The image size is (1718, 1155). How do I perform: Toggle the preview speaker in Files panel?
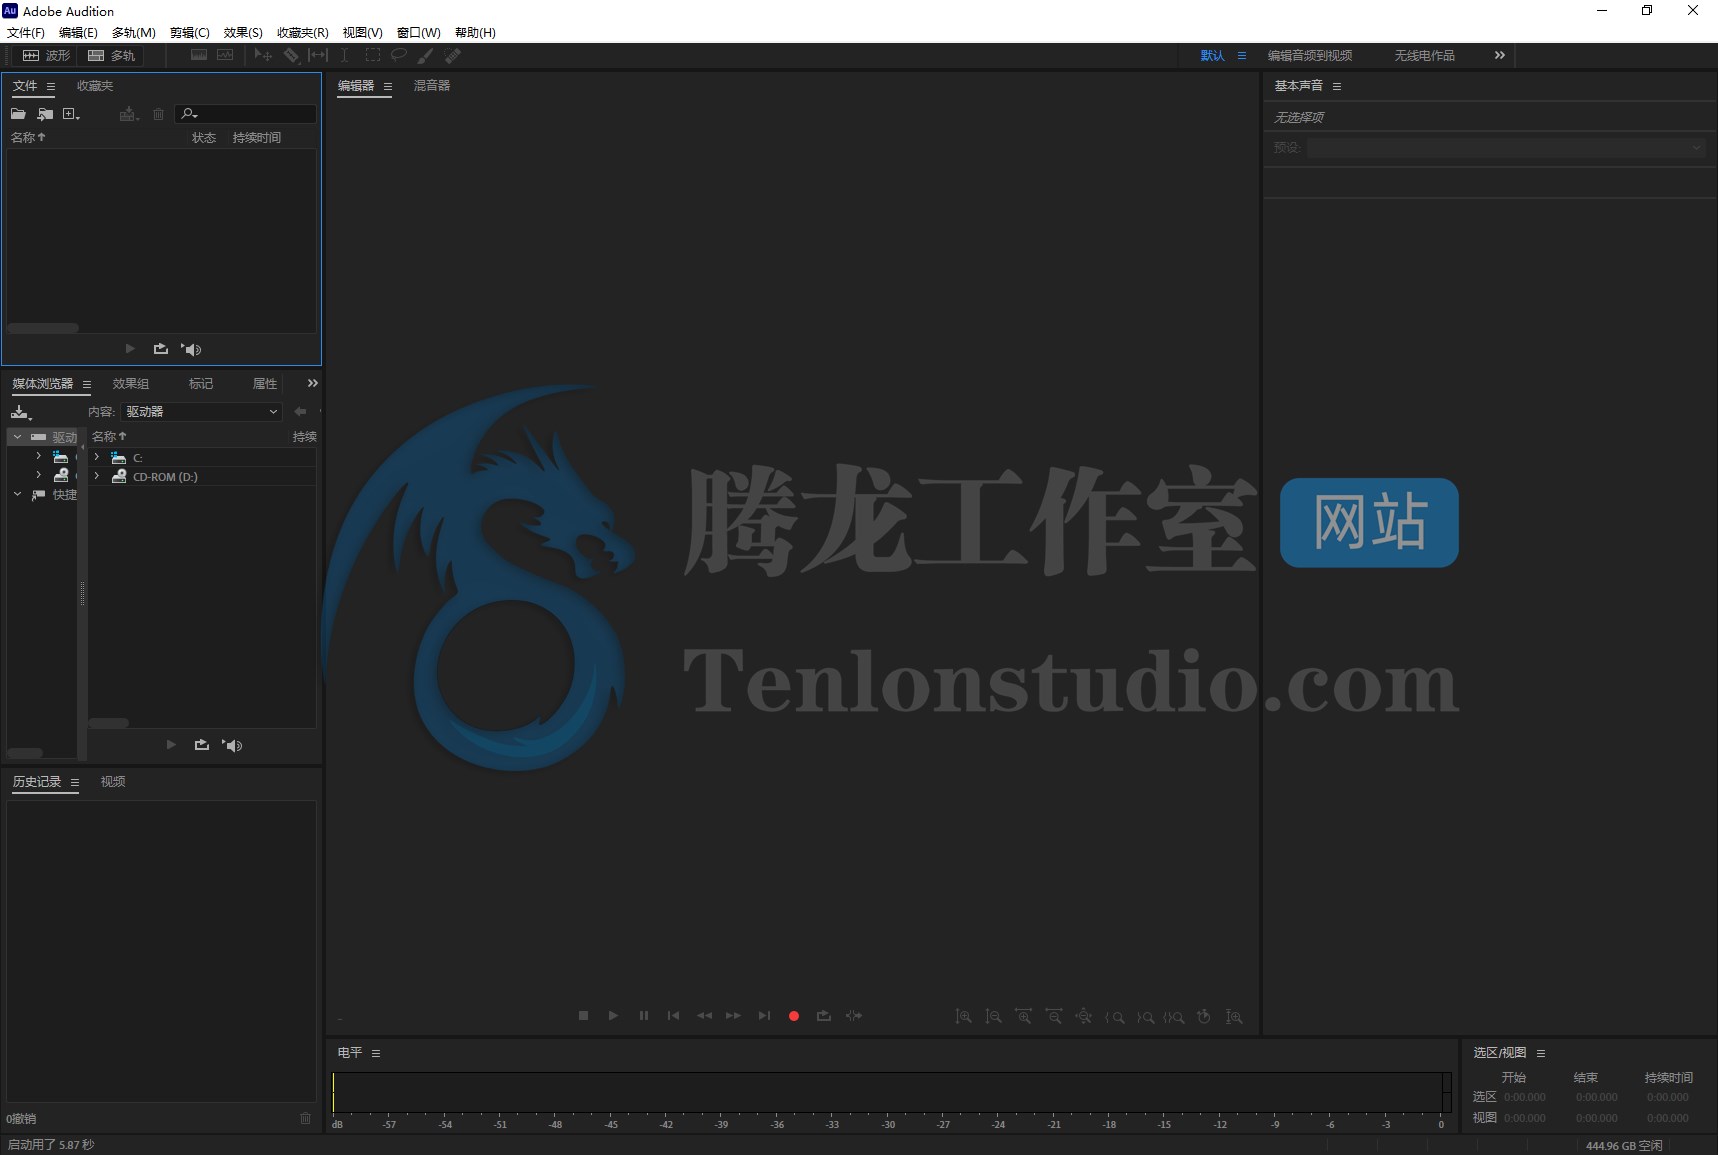[x=191, y=349]
